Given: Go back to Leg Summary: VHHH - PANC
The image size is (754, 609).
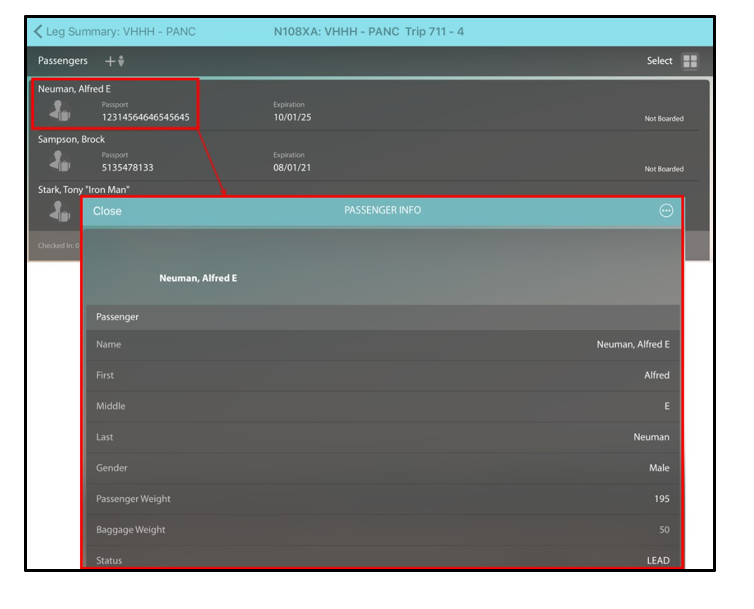Looking at the screenshot, I should point(114,32).
